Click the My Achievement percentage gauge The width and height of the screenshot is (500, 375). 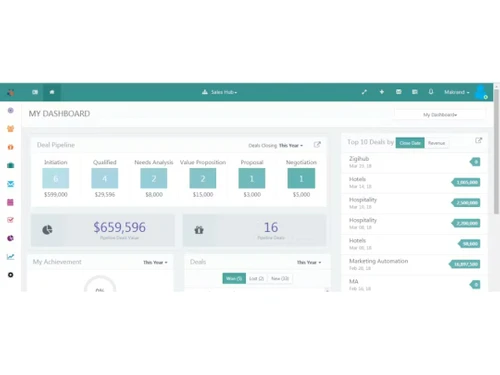(100, 284)
